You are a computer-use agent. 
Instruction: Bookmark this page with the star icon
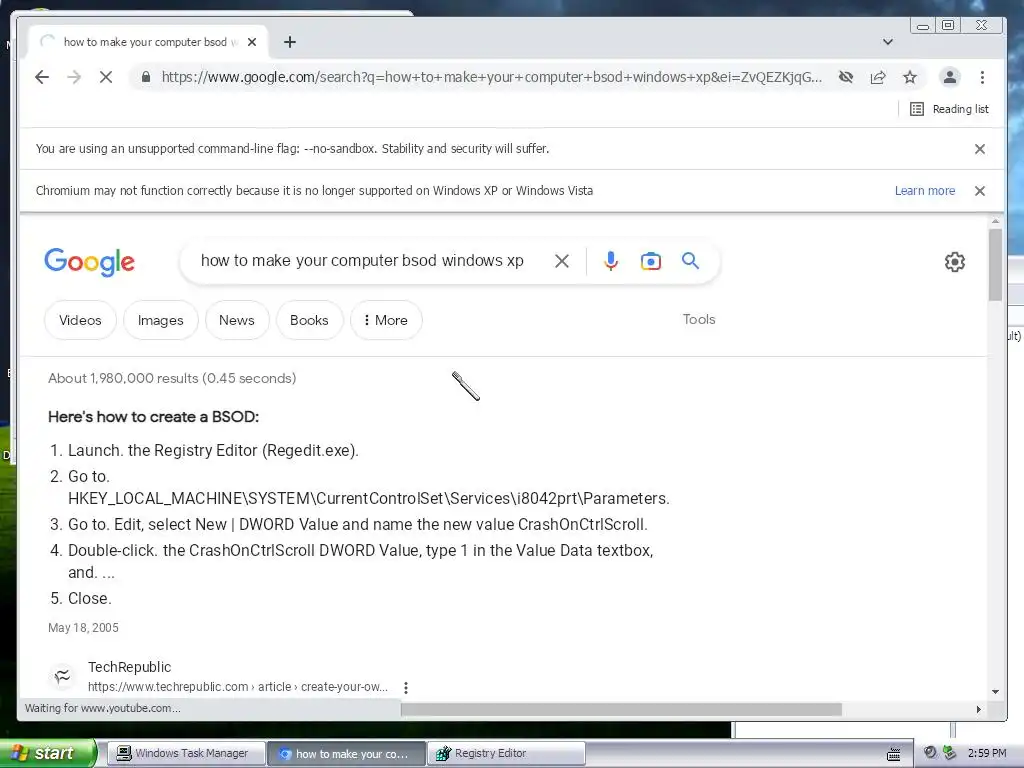(x=910, y=77)
